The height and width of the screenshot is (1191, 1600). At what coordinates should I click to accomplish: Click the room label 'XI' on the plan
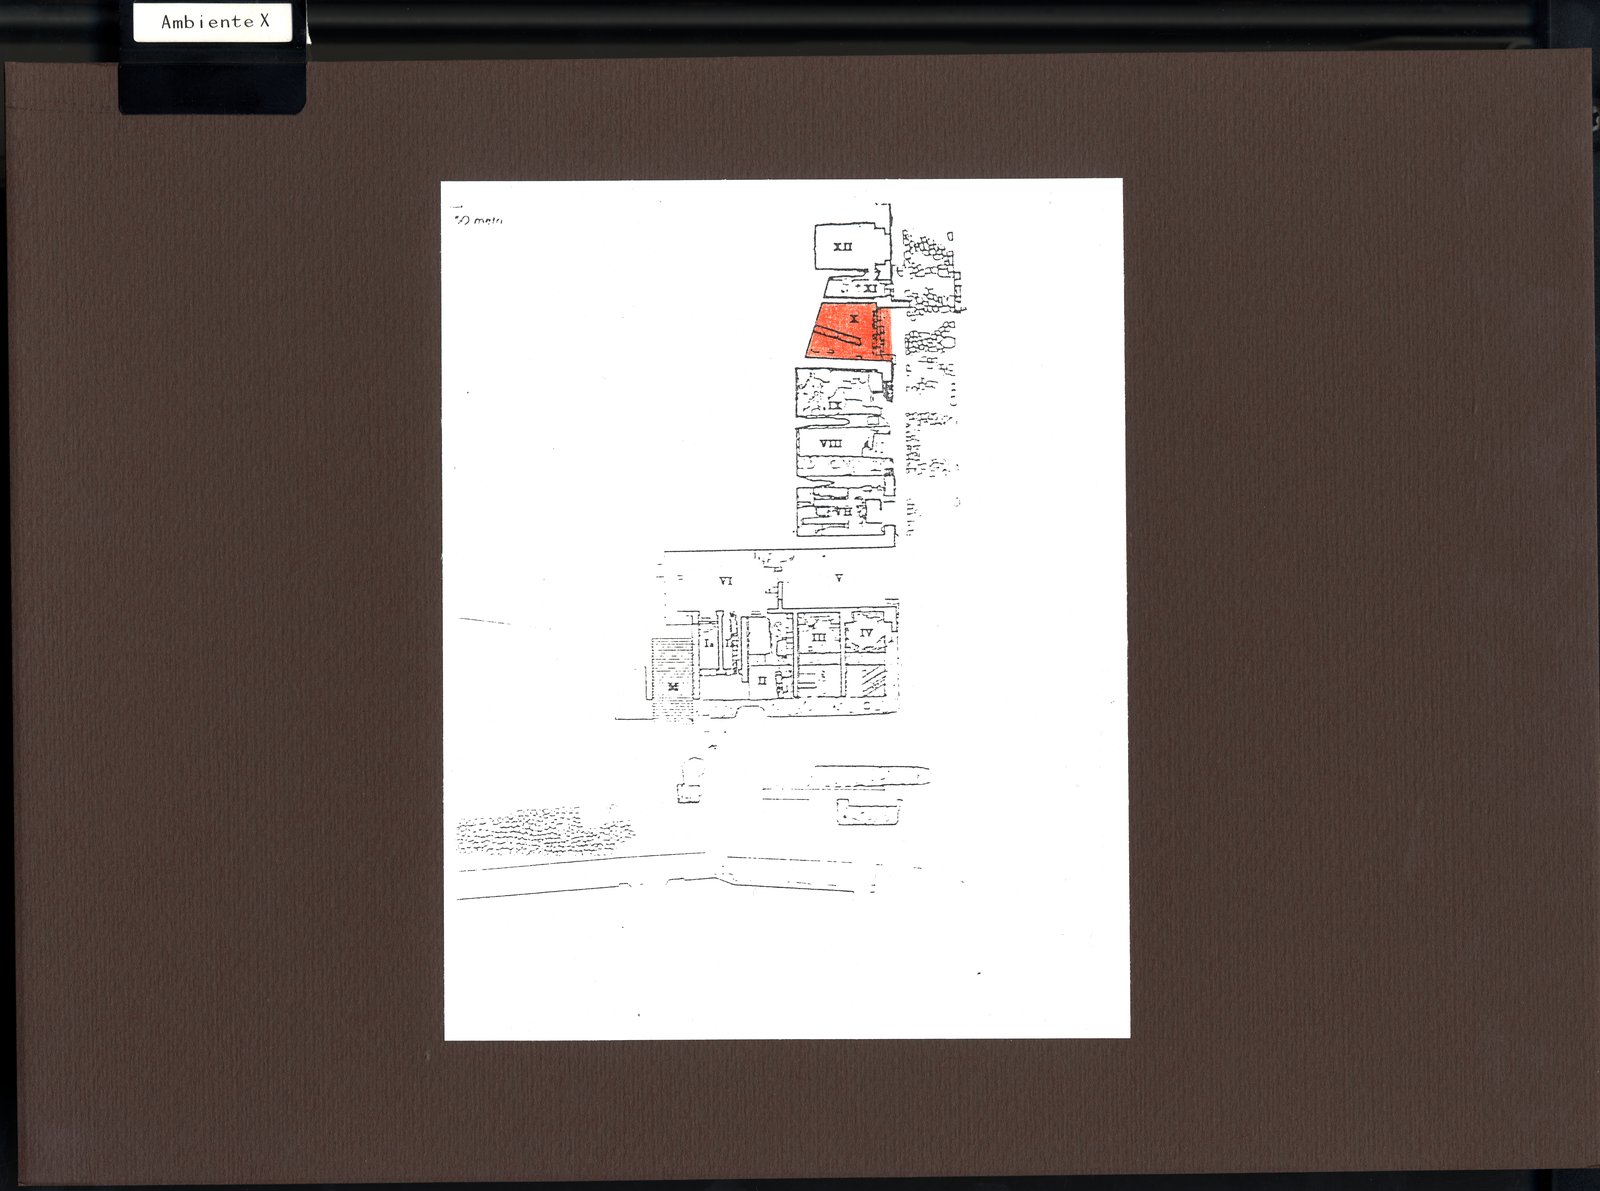(x=871, y=288)
